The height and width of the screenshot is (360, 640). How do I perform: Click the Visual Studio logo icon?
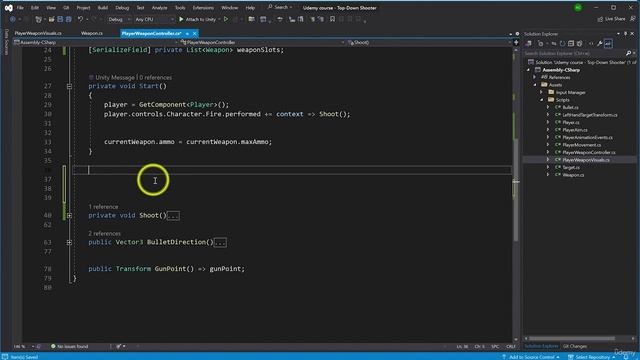[x=8, y=8]
